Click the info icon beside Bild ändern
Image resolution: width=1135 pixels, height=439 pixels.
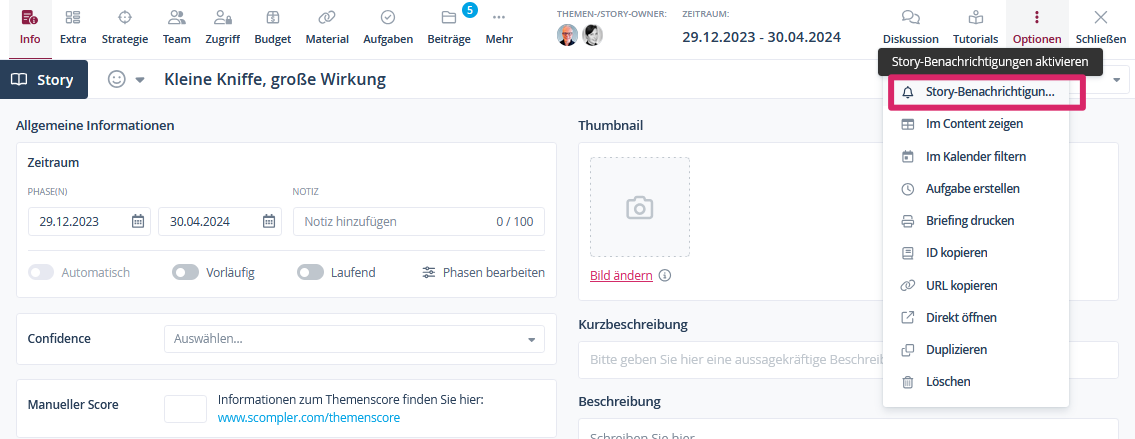point(665,276)
